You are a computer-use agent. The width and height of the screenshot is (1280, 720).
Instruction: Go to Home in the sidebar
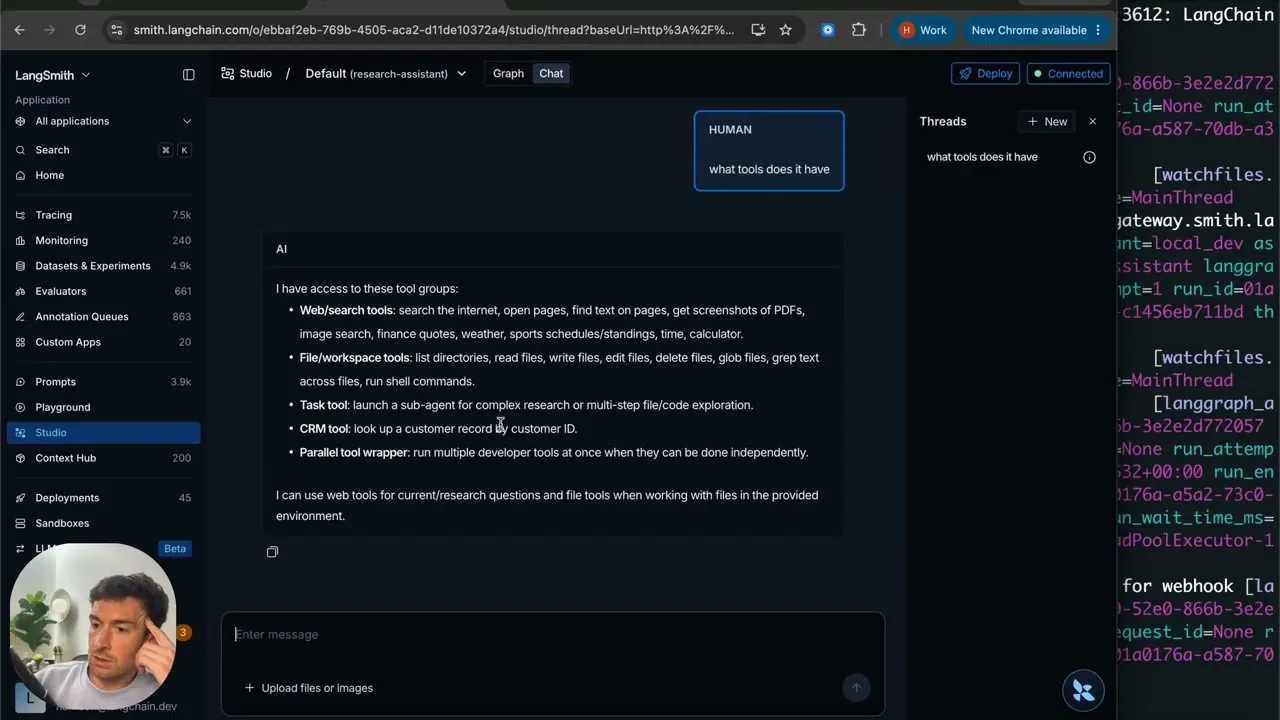pyautogui.click(x=103, y=175)
